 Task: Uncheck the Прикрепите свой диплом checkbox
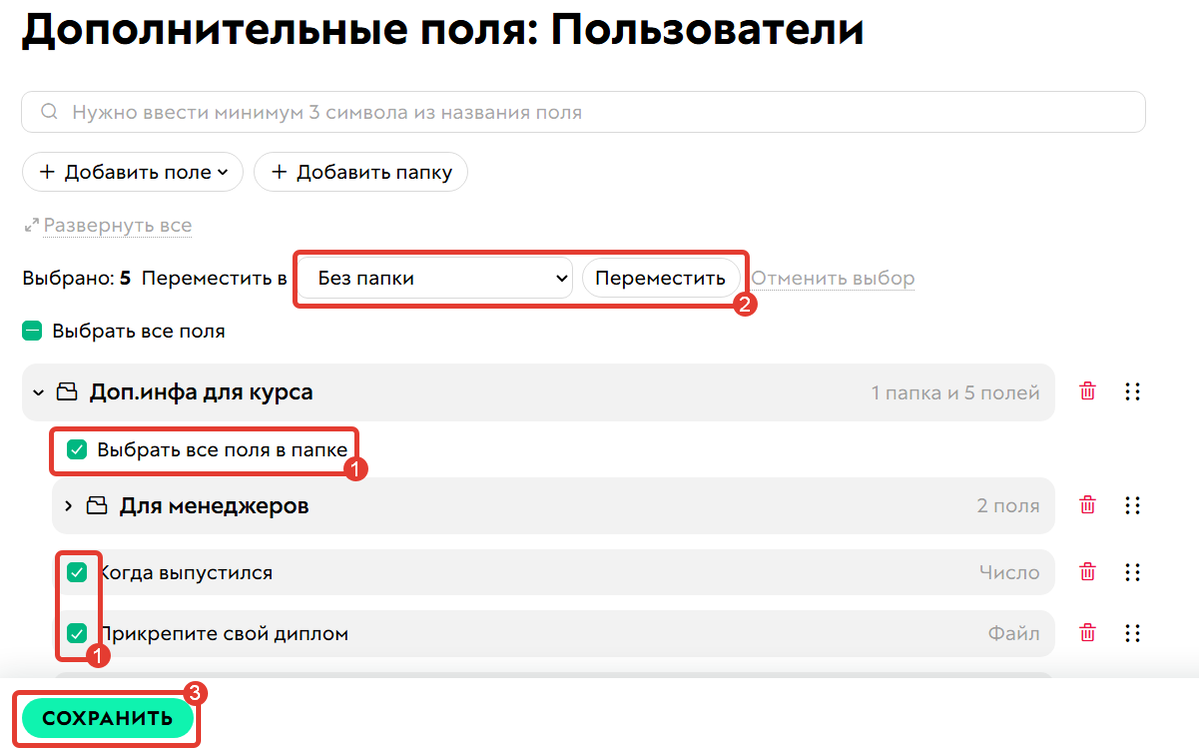point(76,633)
